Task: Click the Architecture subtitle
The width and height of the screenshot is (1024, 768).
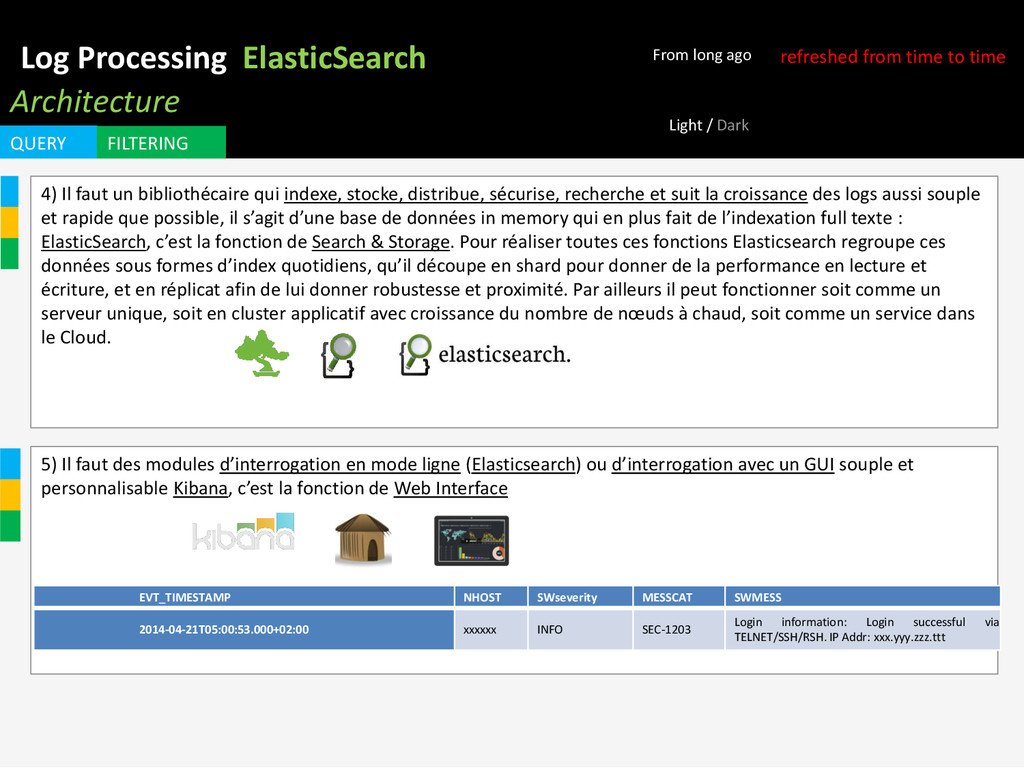Action: point(95,101)
